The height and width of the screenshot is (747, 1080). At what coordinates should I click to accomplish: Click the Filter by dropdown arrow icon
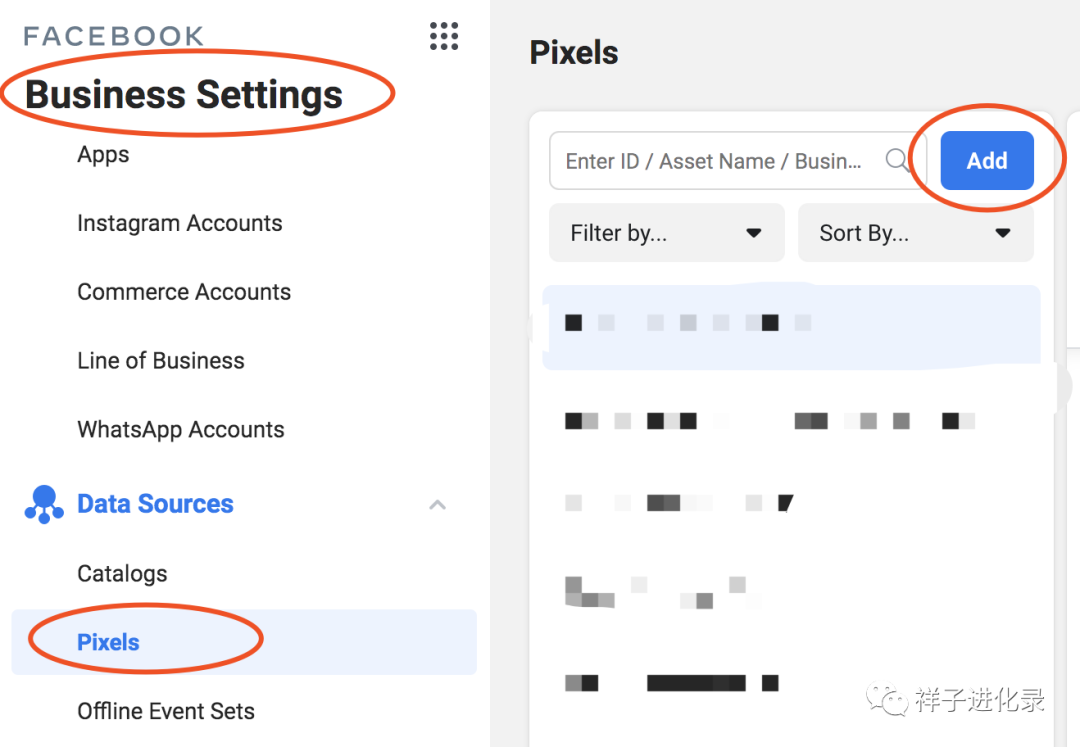753,232
